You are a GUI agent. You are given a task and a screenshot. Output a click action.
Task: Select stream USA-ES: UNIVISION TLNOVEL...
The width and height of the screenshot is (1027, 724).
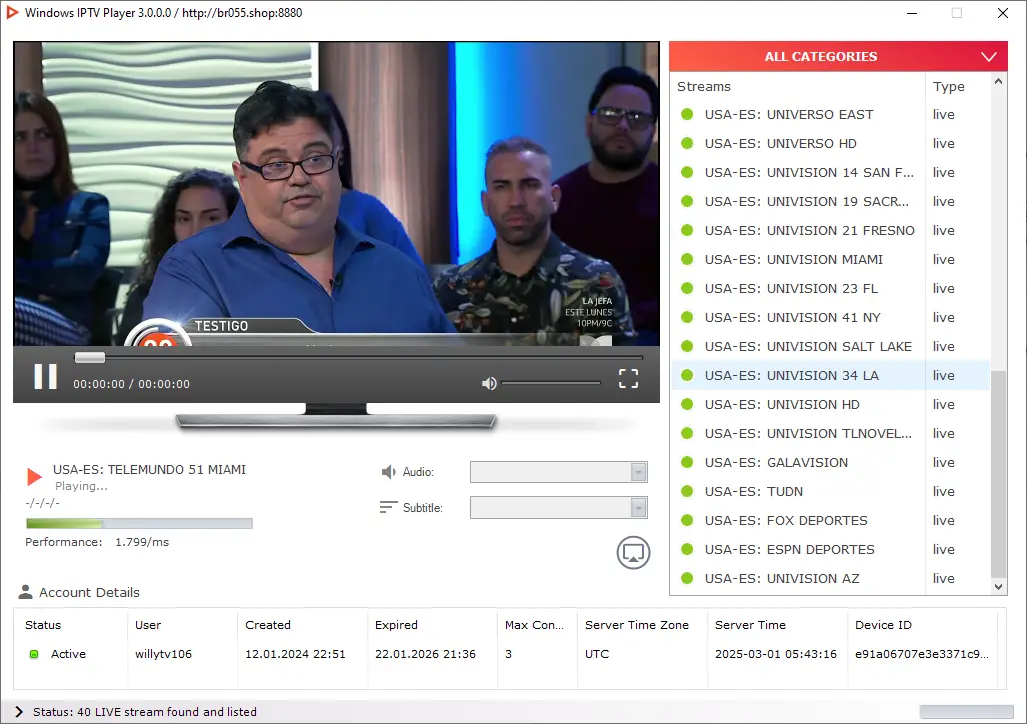[831, 433]
